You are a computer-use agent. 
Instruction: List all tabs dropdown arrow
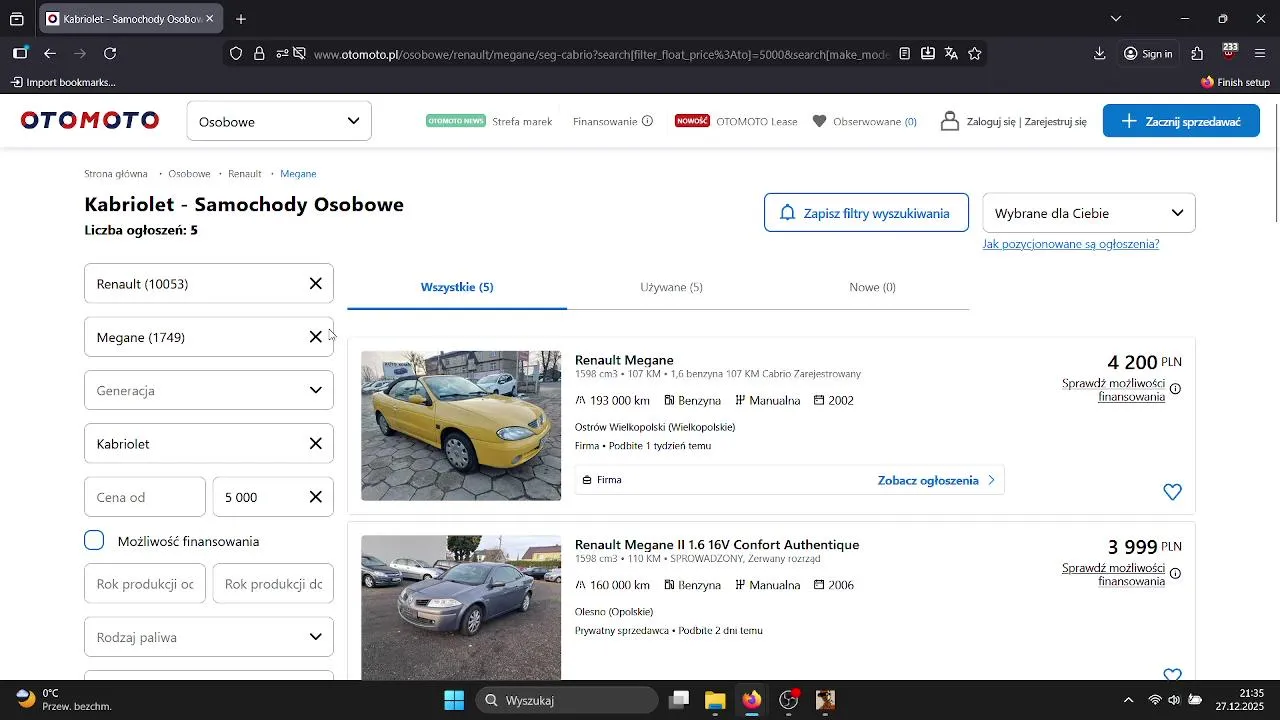click(x=1116, y=19)
